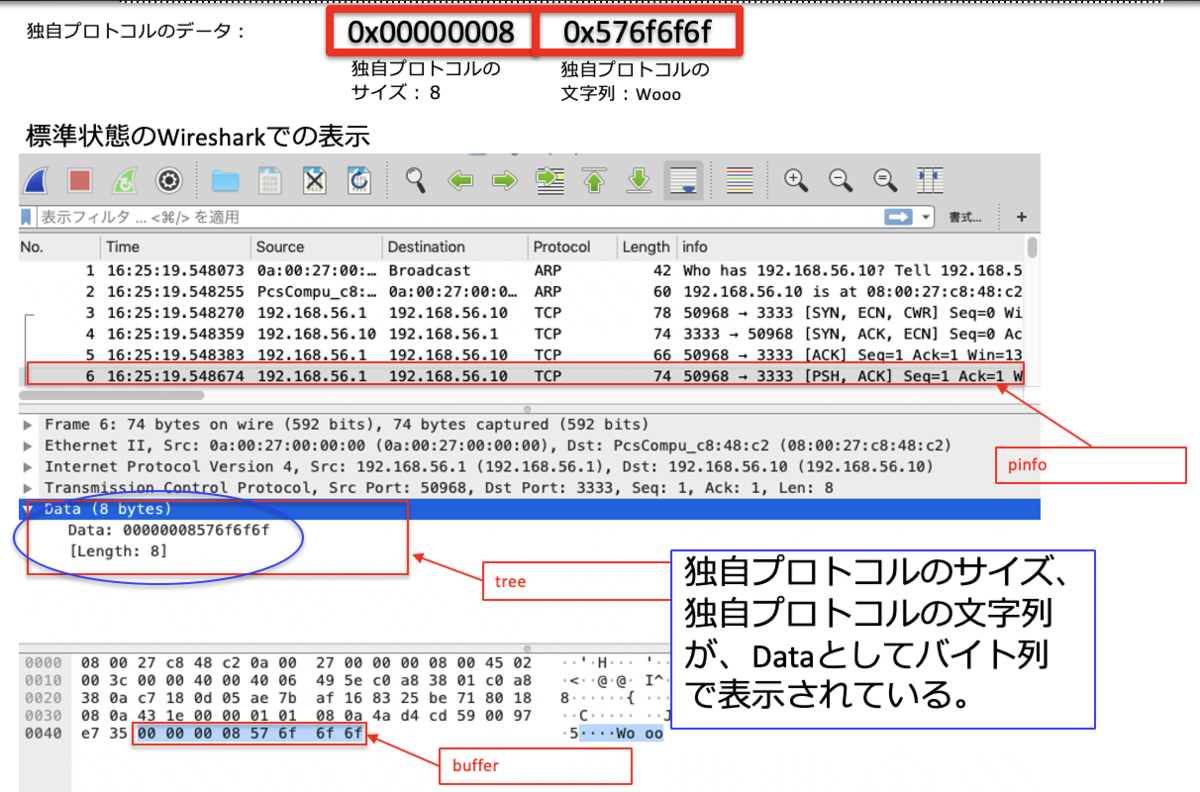Click the start capture shark fin icon

[38, 180]
